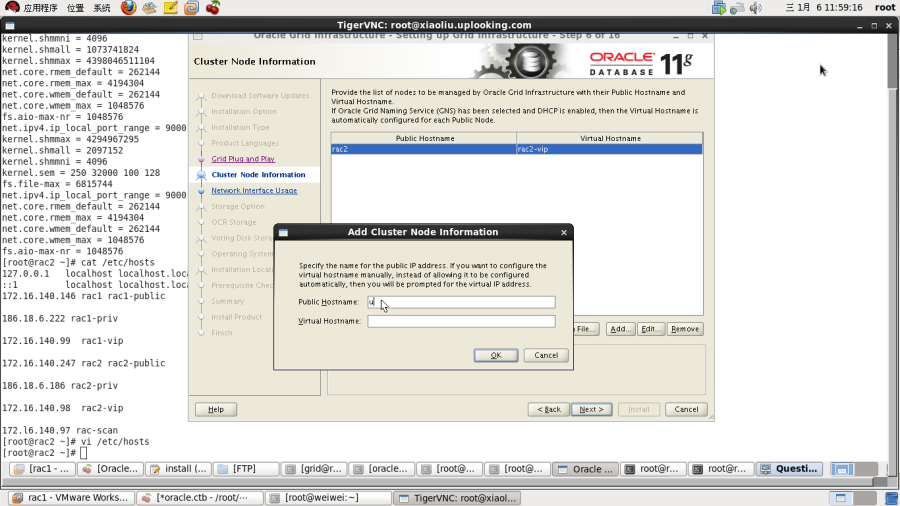
Task: Switch to [FTP] taskbar window
Action: 246,469
